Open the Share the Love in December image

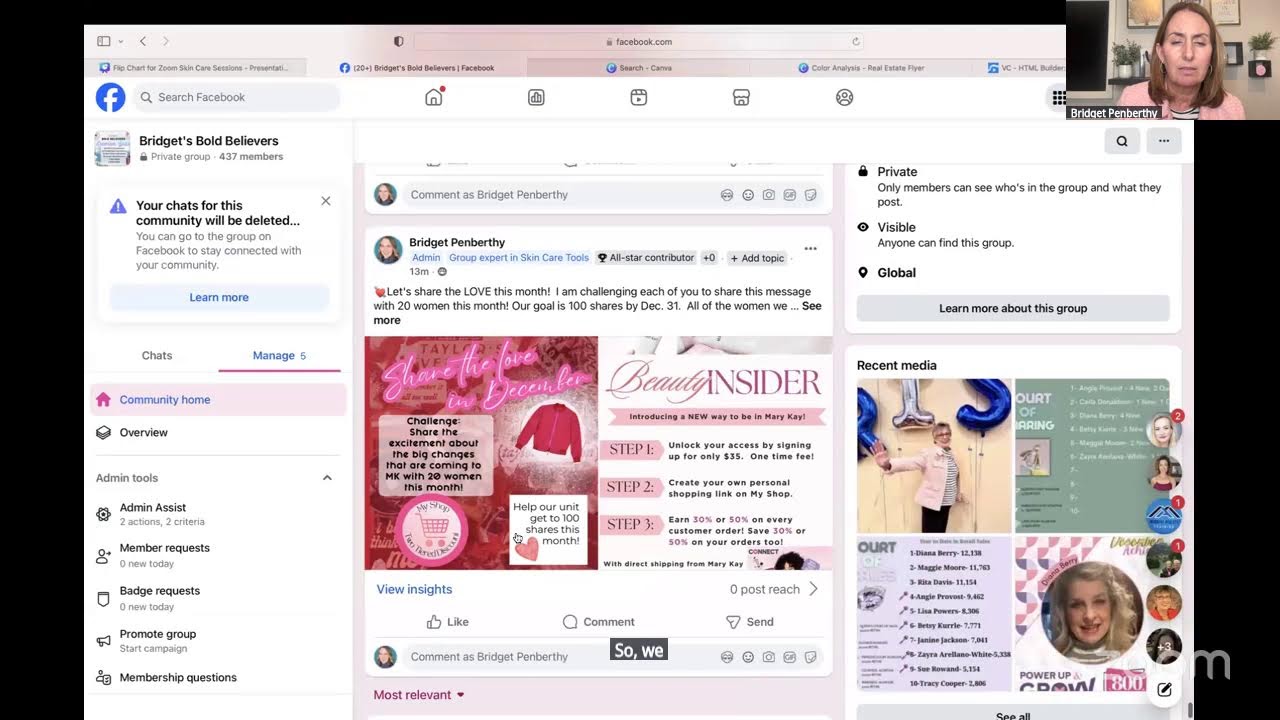(481, 453)
